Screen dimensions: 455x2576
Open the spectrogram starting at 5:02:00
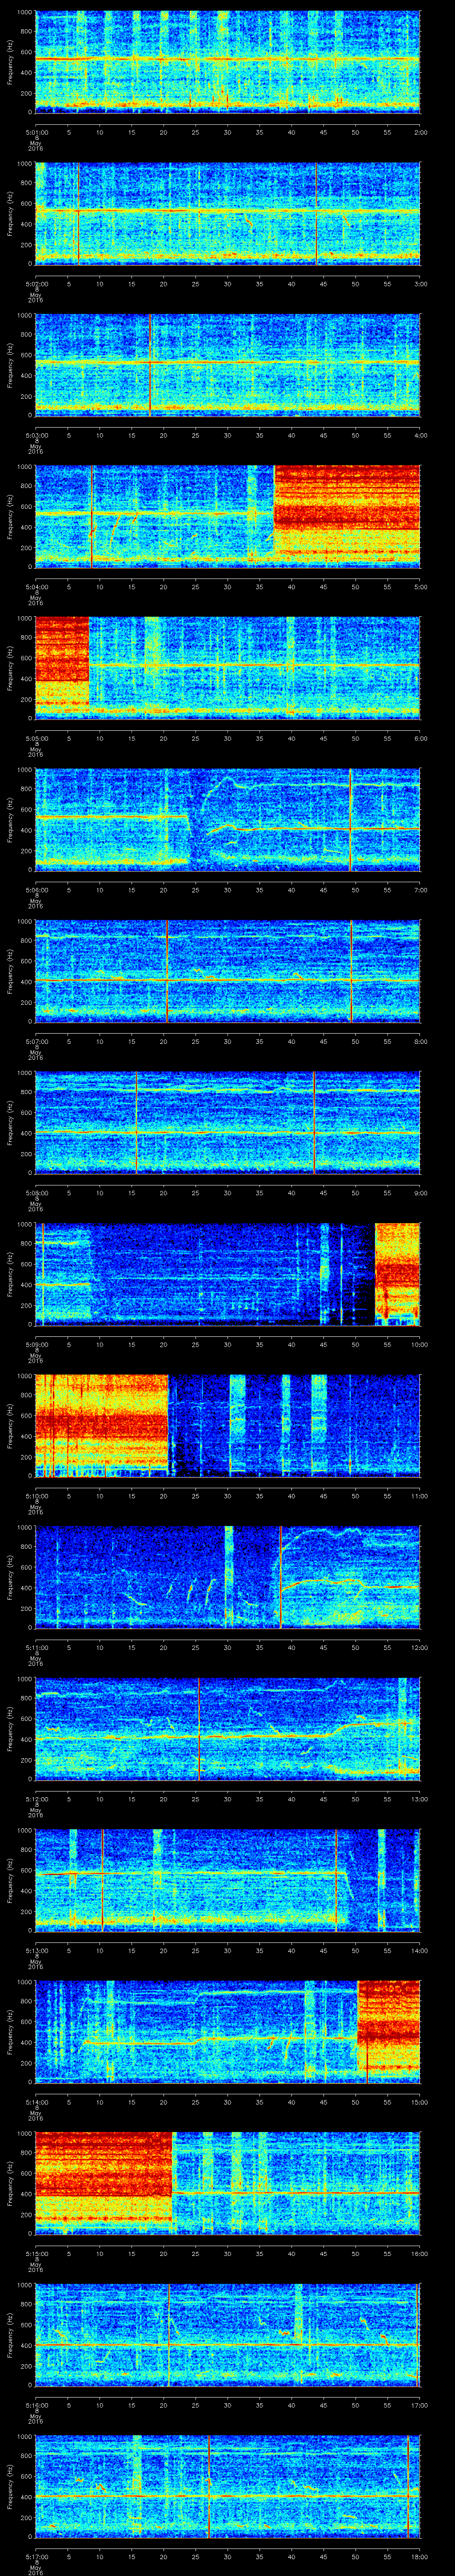(227, 213)
